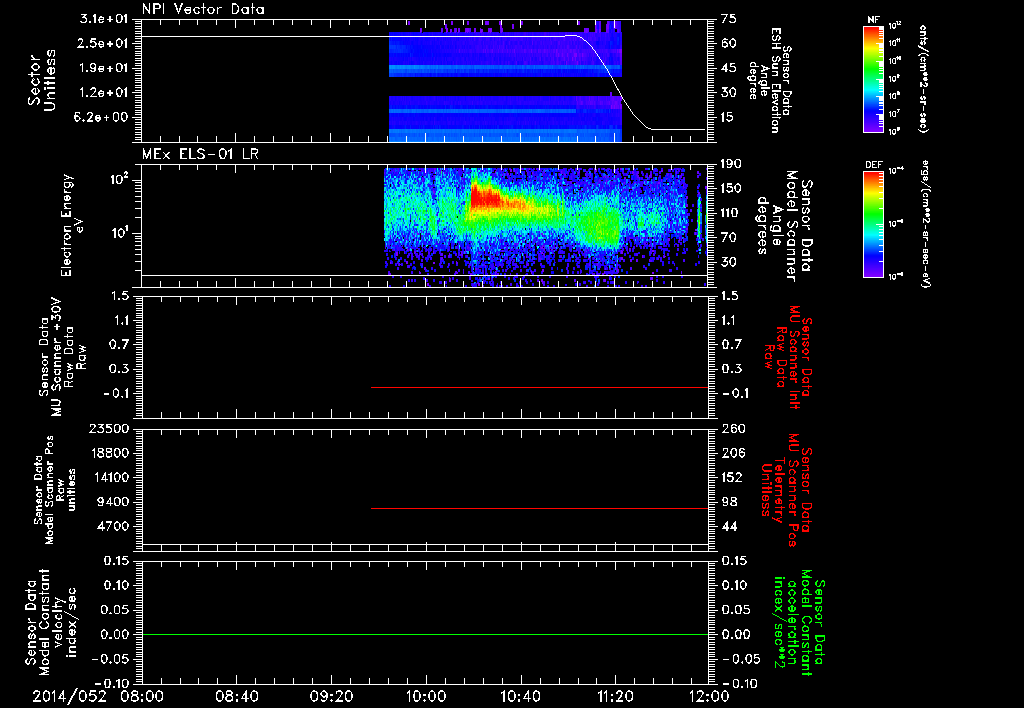Click the 'ergs/(cm**2-sr-sec-eV)' units label

[925, 223]
